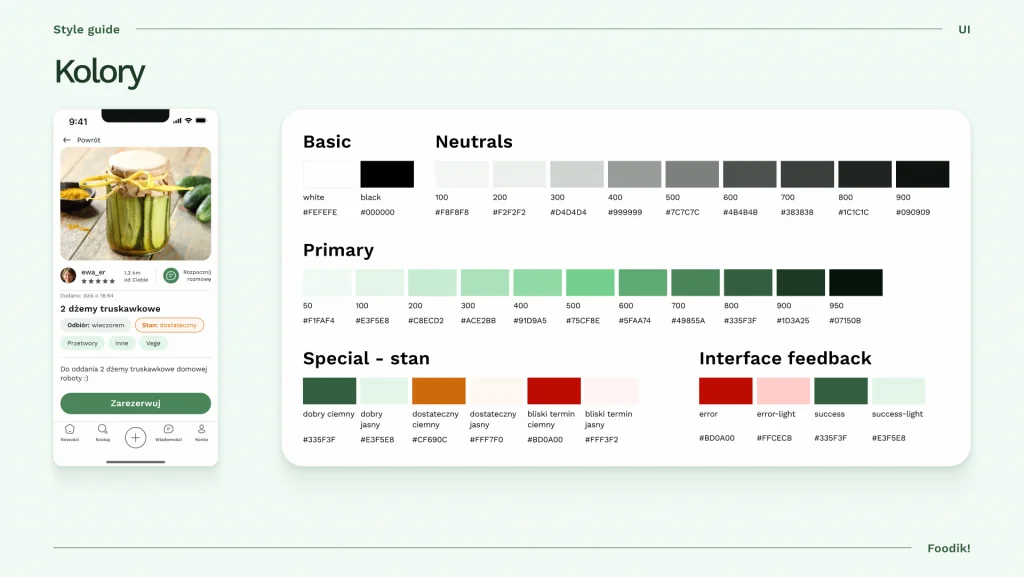Open the messages icon in bottom navigation
The width and height of the screenshot is (1024, 577).
pyautogui.click(x=168, y=429)
